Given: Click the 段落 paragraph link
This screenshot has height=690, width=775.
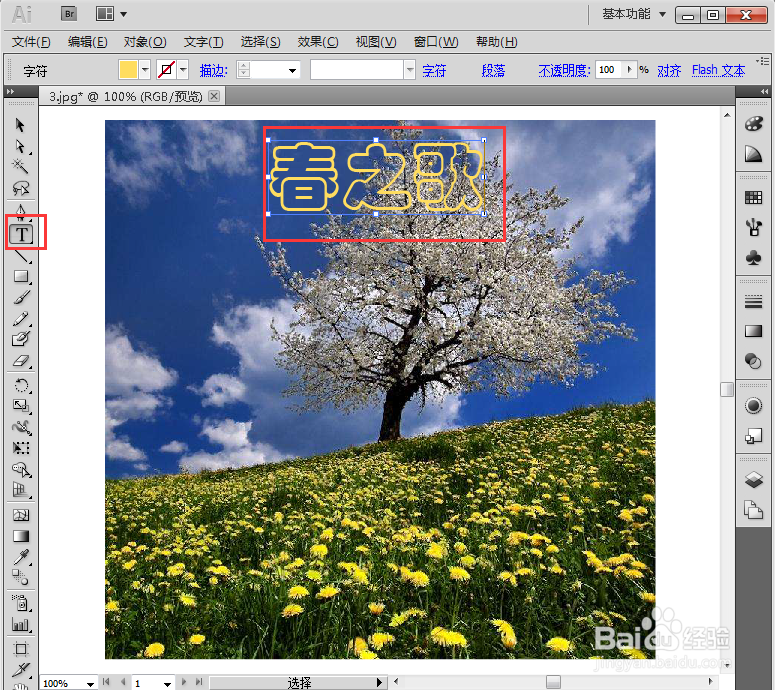Looking at the screenshot, I should pyautogui.click(x=493, y=71).
